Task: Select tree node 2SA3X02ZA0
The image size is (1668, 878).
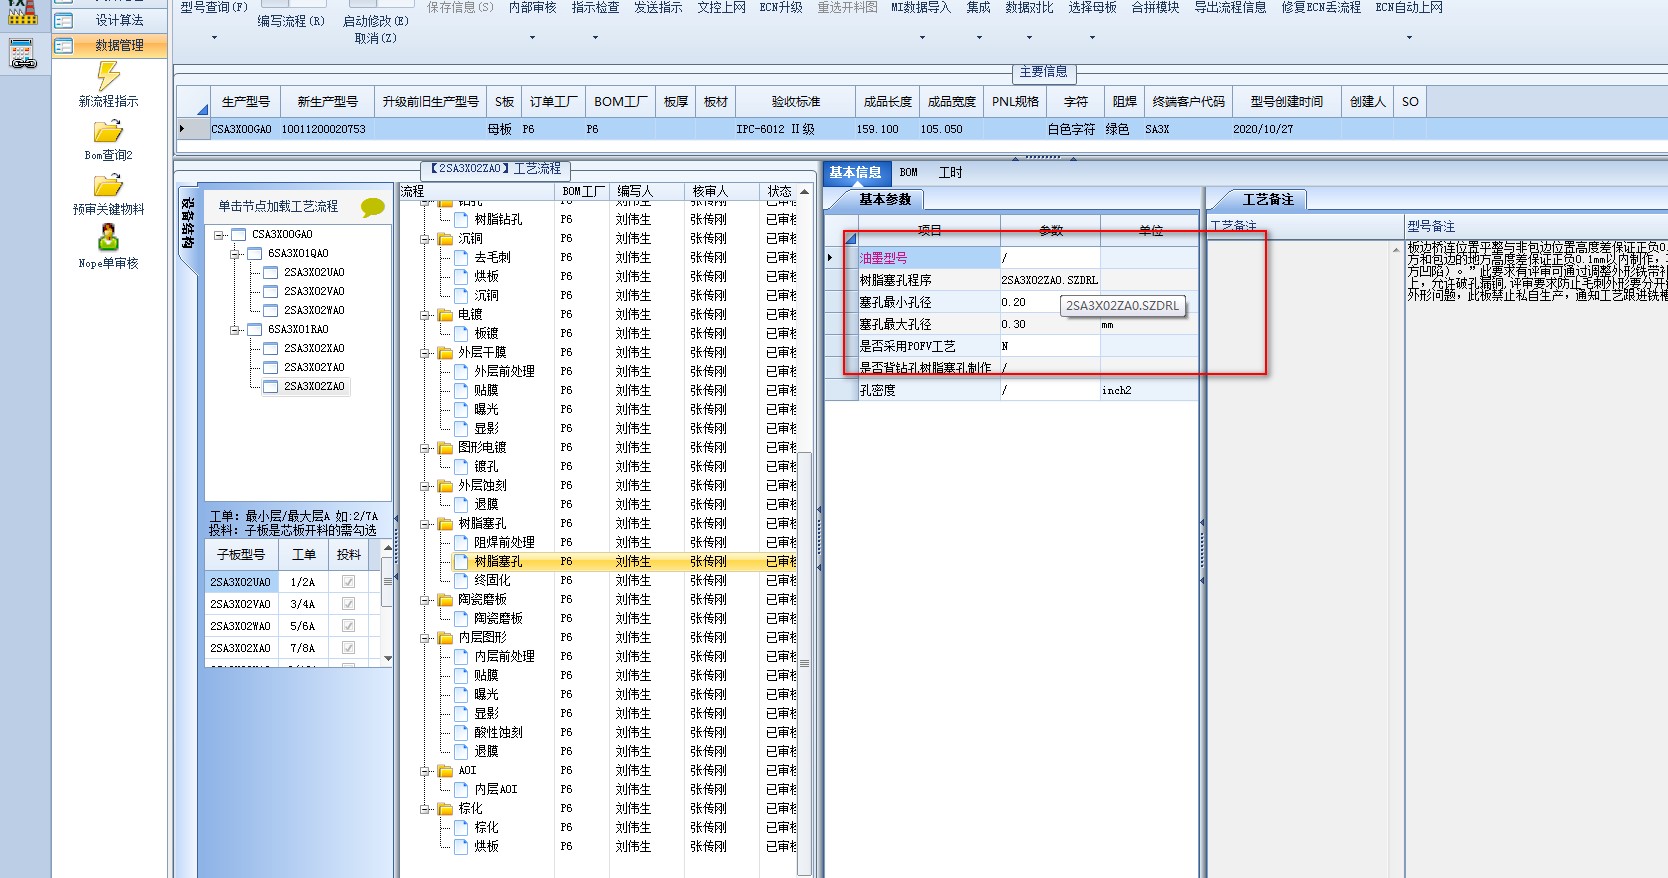Action: click(314, 387)
